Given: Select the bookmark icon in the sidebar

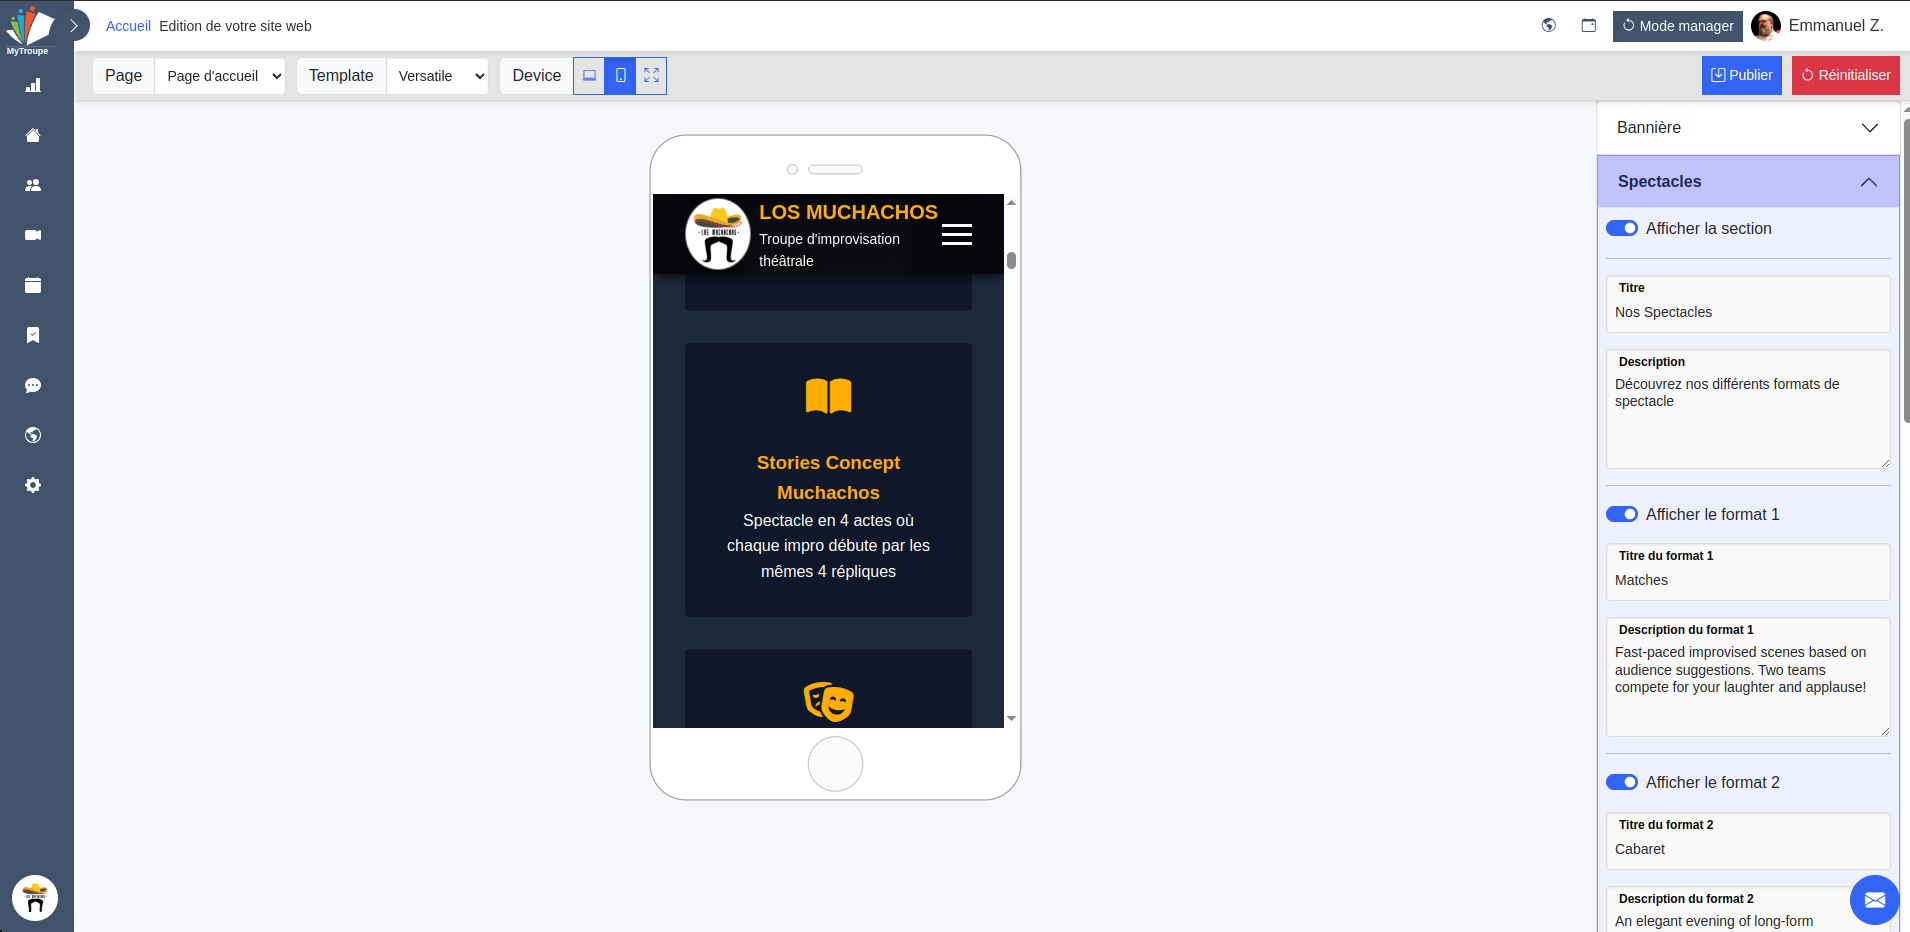Looking at the screenshot, I should point(33,335).
